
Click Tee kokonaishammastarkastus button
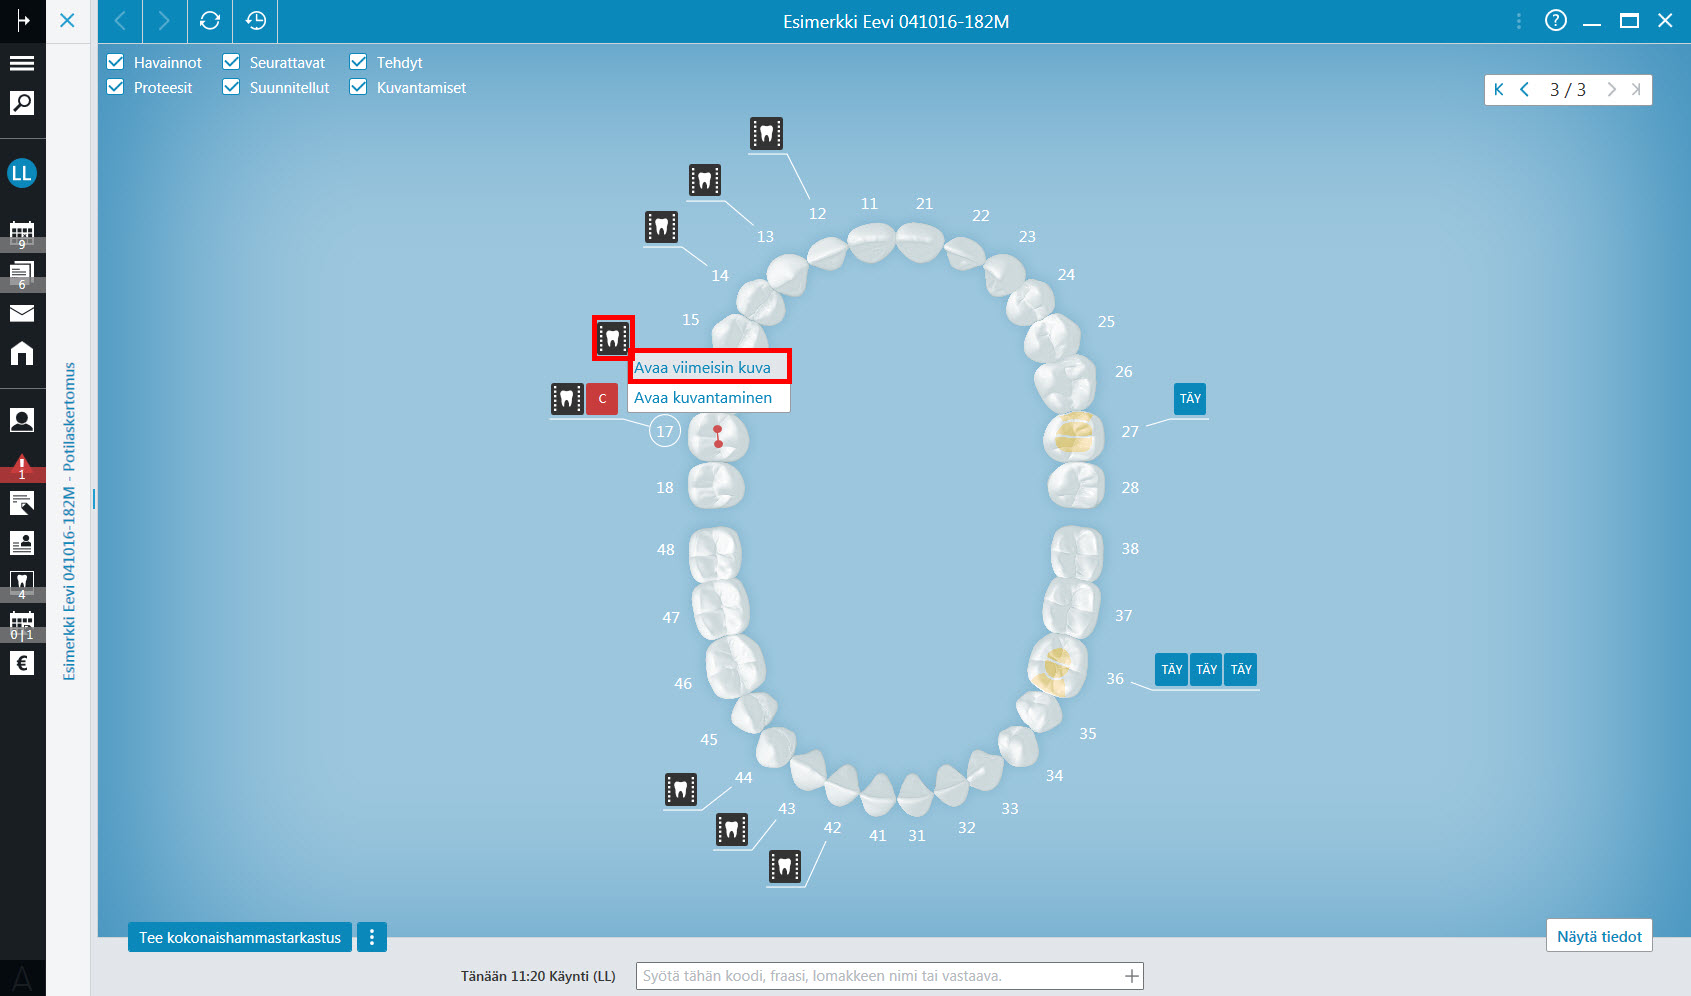(x=240, y=937)
